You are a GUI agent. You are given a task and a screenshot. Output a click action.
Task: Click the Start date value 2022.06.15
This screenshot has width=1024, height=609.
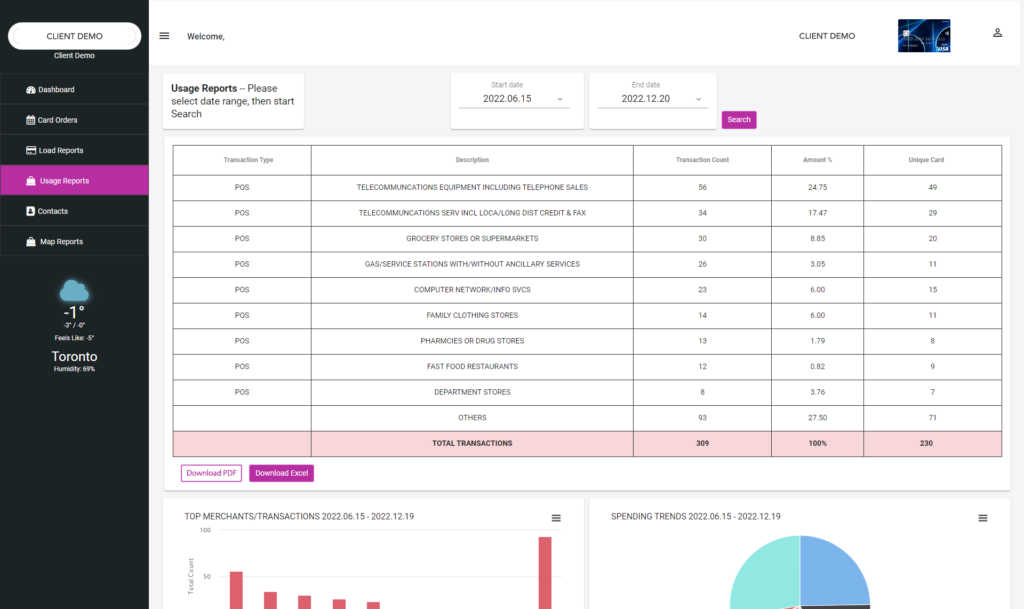point(507,99)
